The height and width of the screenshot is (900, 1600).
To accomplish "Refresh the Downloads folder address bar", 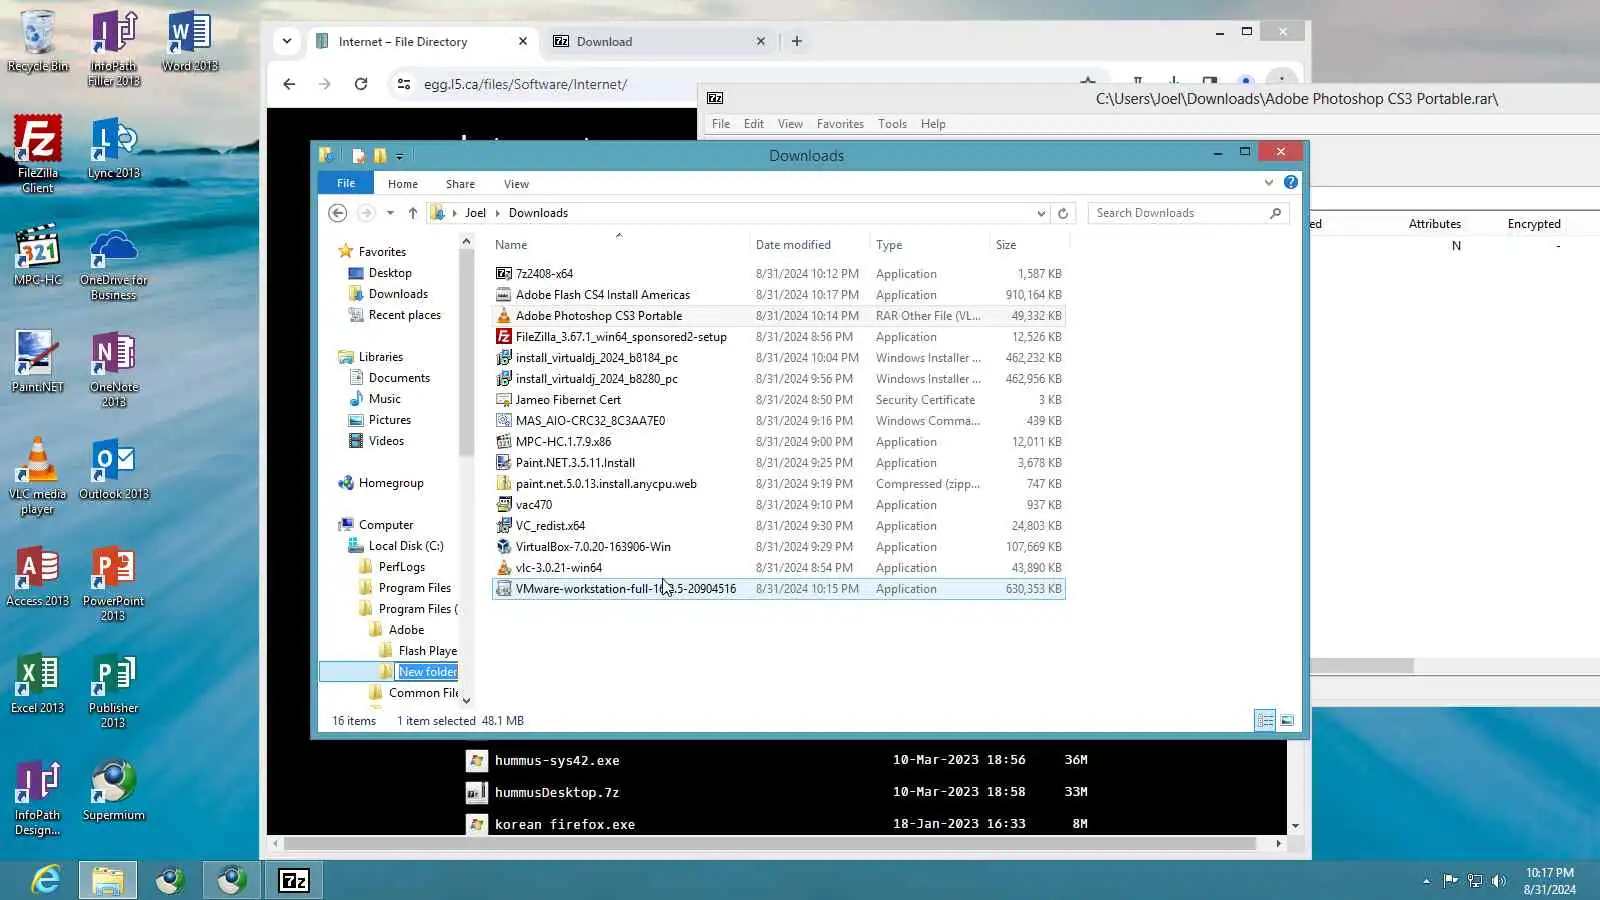I will coord(1063,213).
